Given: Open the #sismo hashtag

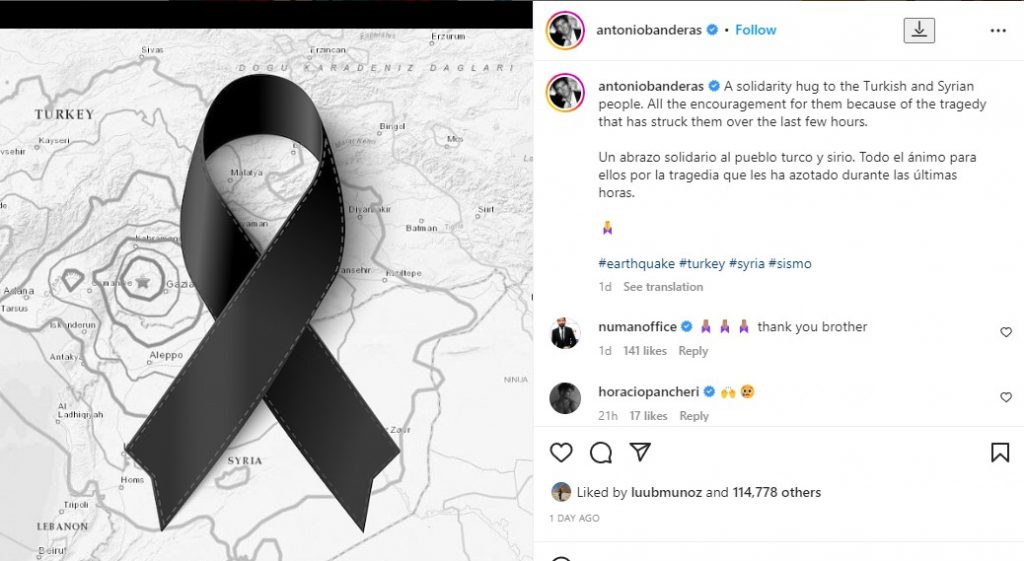Looking at the screenshot, I should [x=790, y=264].
